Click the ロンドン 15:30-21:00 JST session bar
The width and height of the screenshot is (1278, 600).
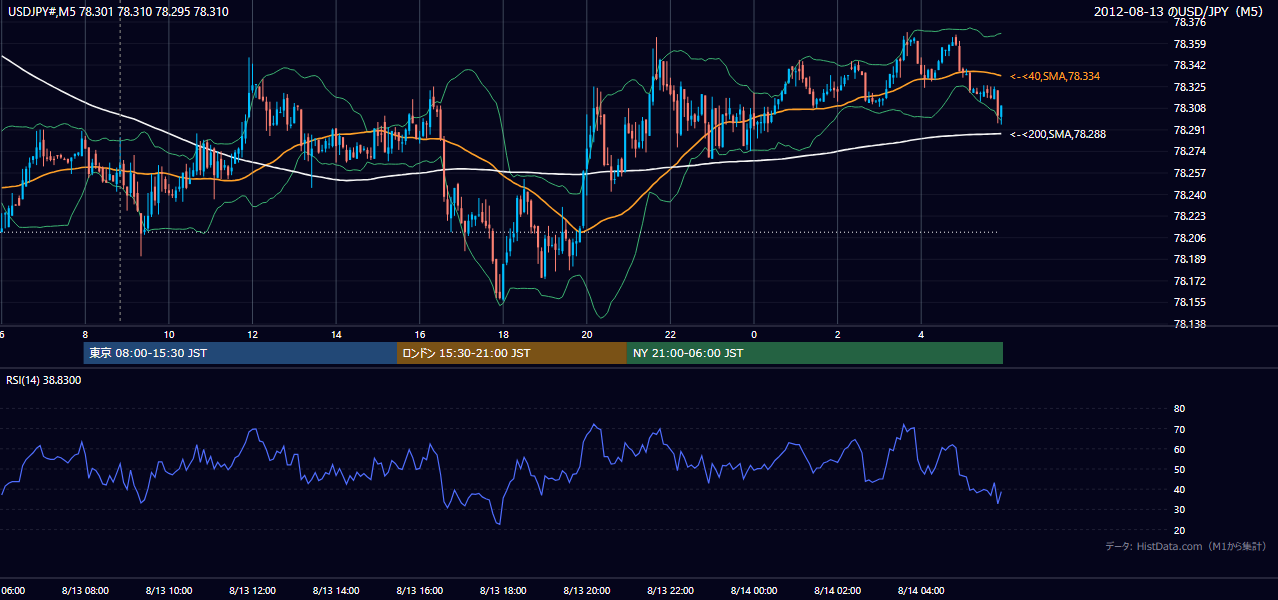coord(512,353)
